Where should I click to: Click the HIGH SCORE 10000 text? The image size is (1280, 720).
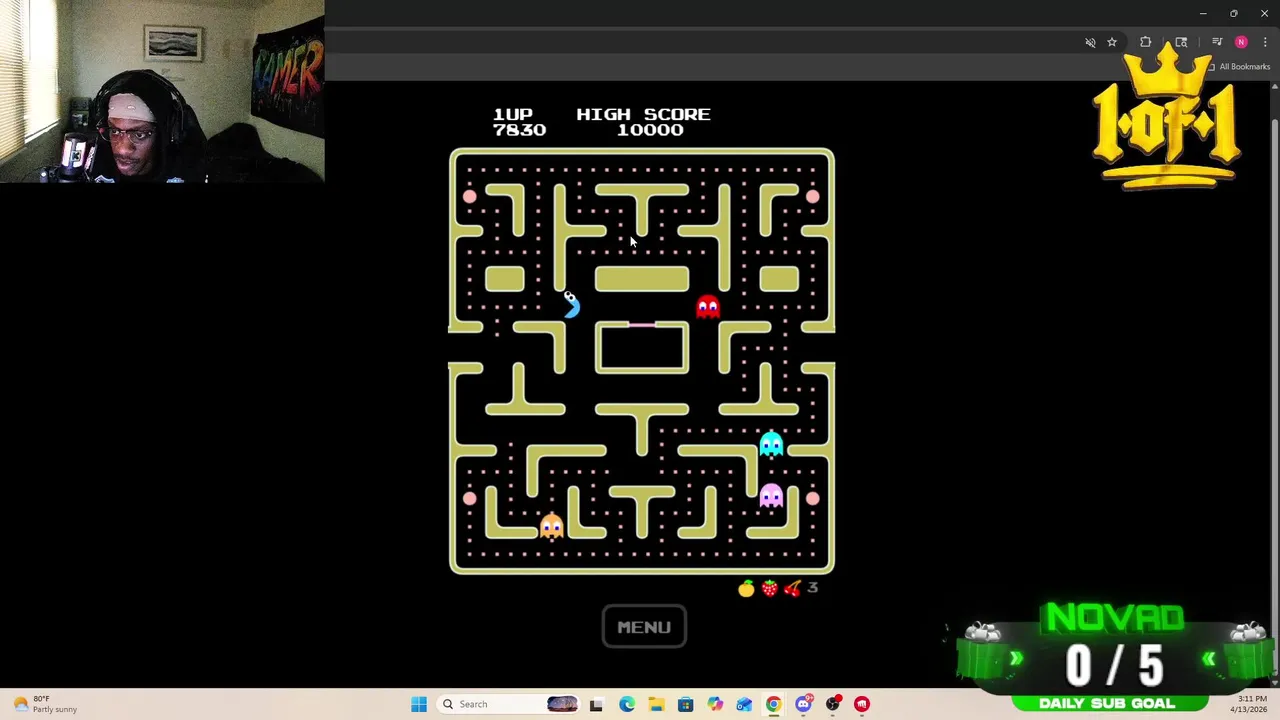tap(644, 122)
